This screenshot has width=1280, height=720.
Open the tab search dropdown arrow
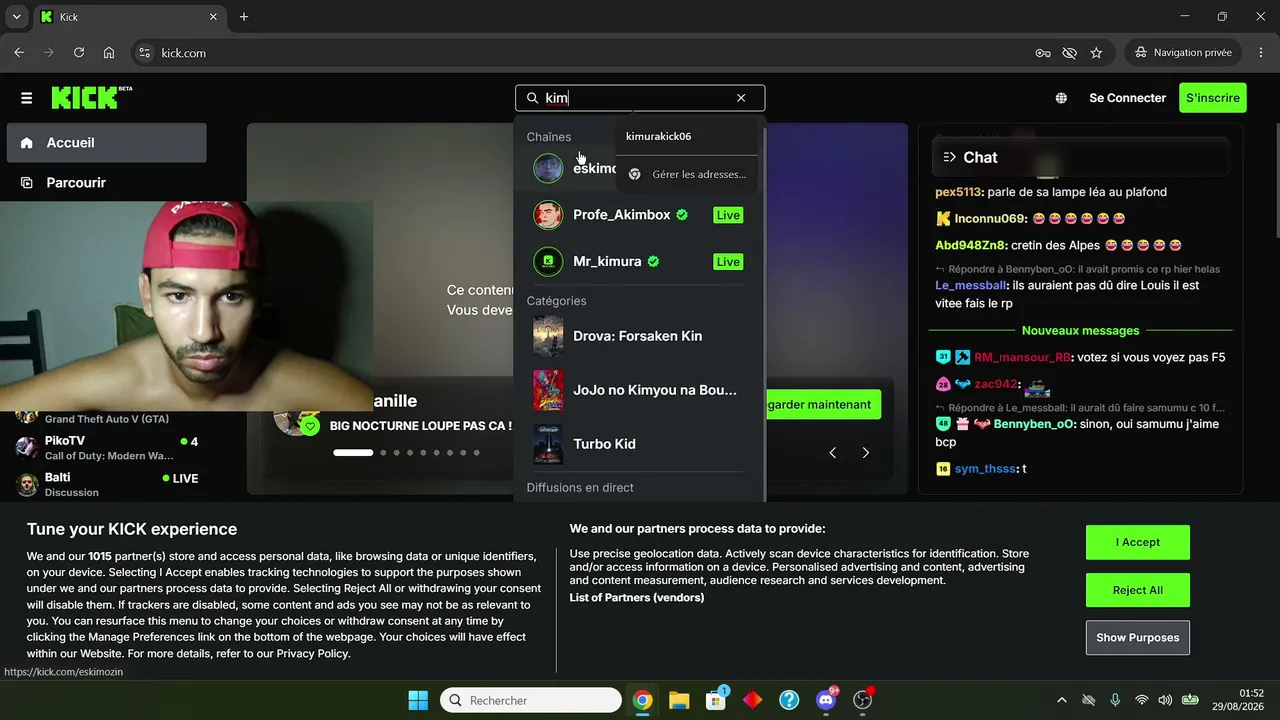pyautogui.click(x=16, y=17)
